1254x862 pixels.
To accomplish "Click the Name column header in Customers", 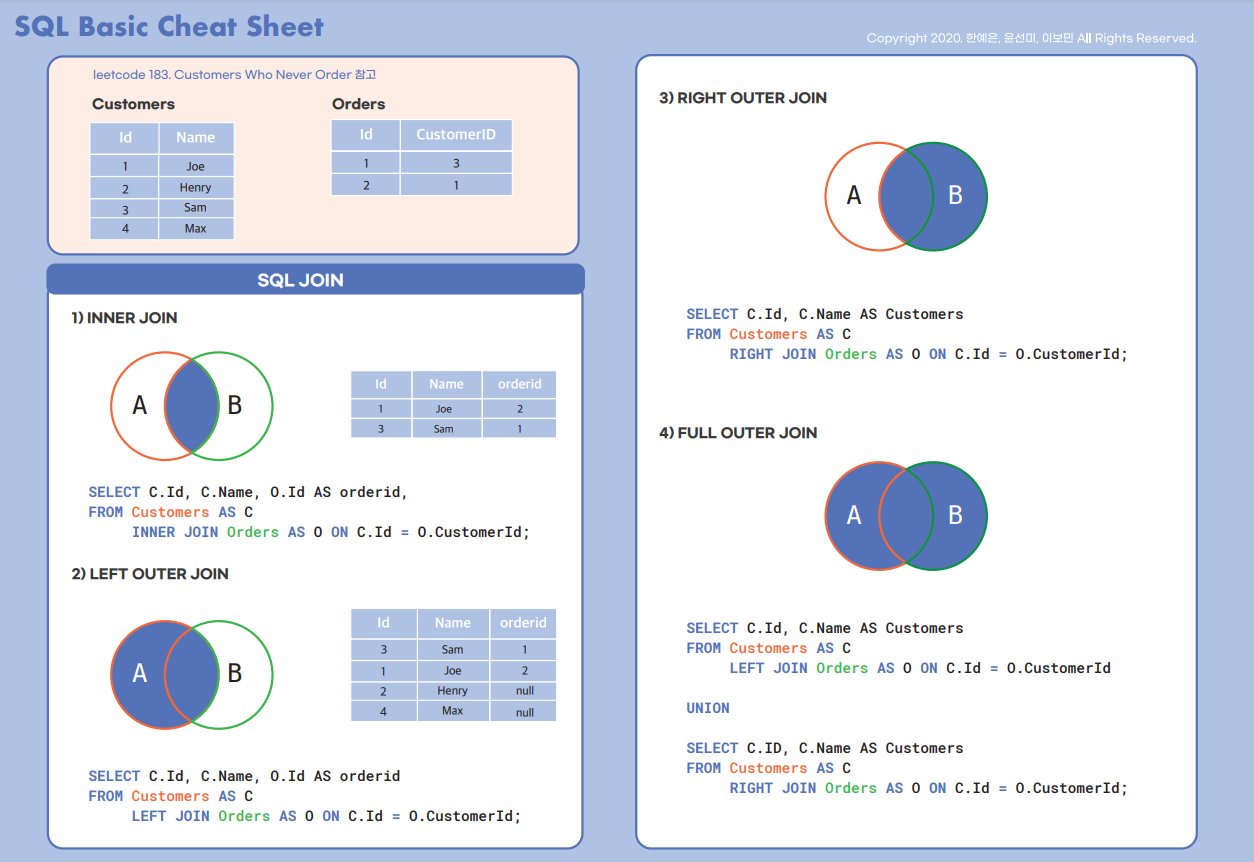I will 196,137.
